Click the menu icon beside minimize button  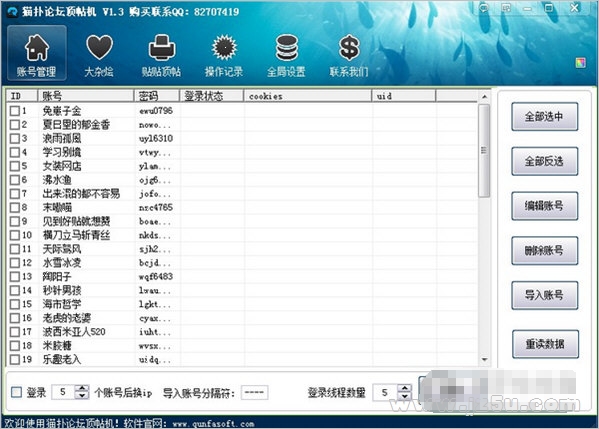506,8
